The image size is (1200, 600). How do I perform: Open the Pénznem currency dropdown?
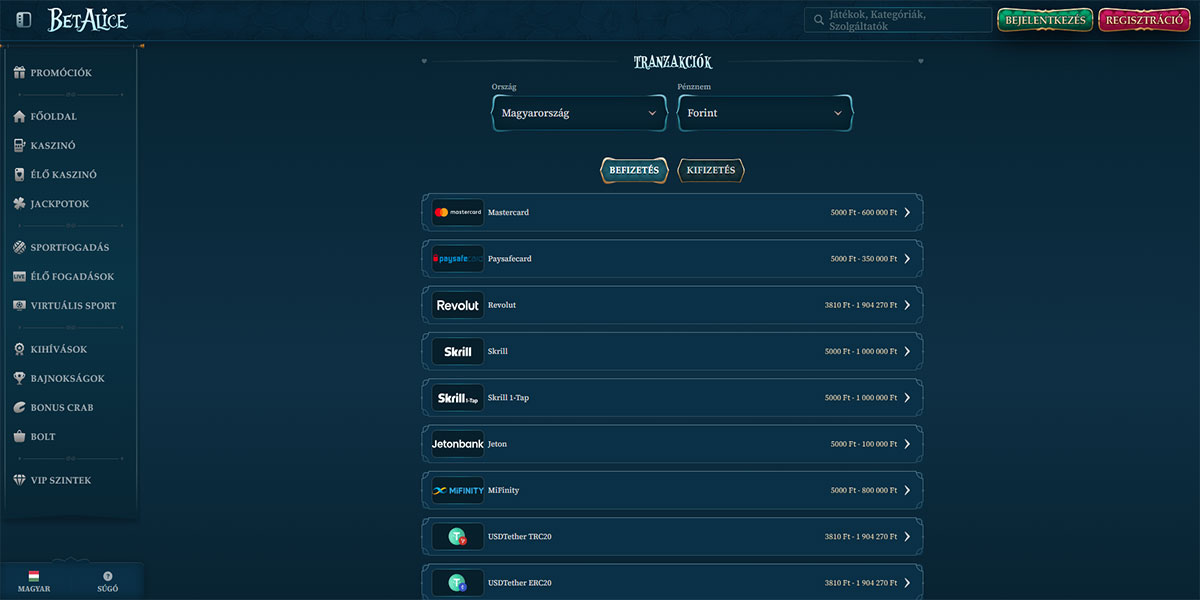[x=764, y=113]
